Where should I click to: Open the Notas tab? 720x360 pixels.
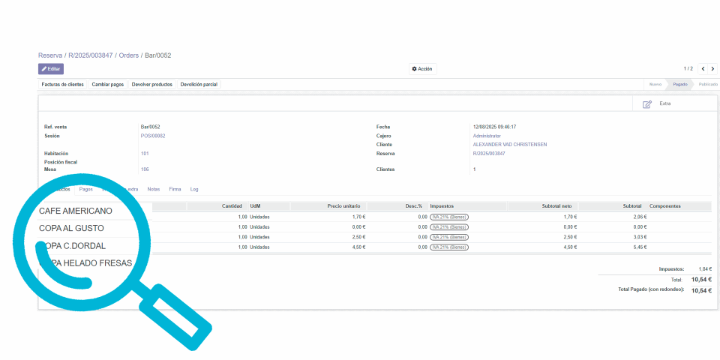153,189
